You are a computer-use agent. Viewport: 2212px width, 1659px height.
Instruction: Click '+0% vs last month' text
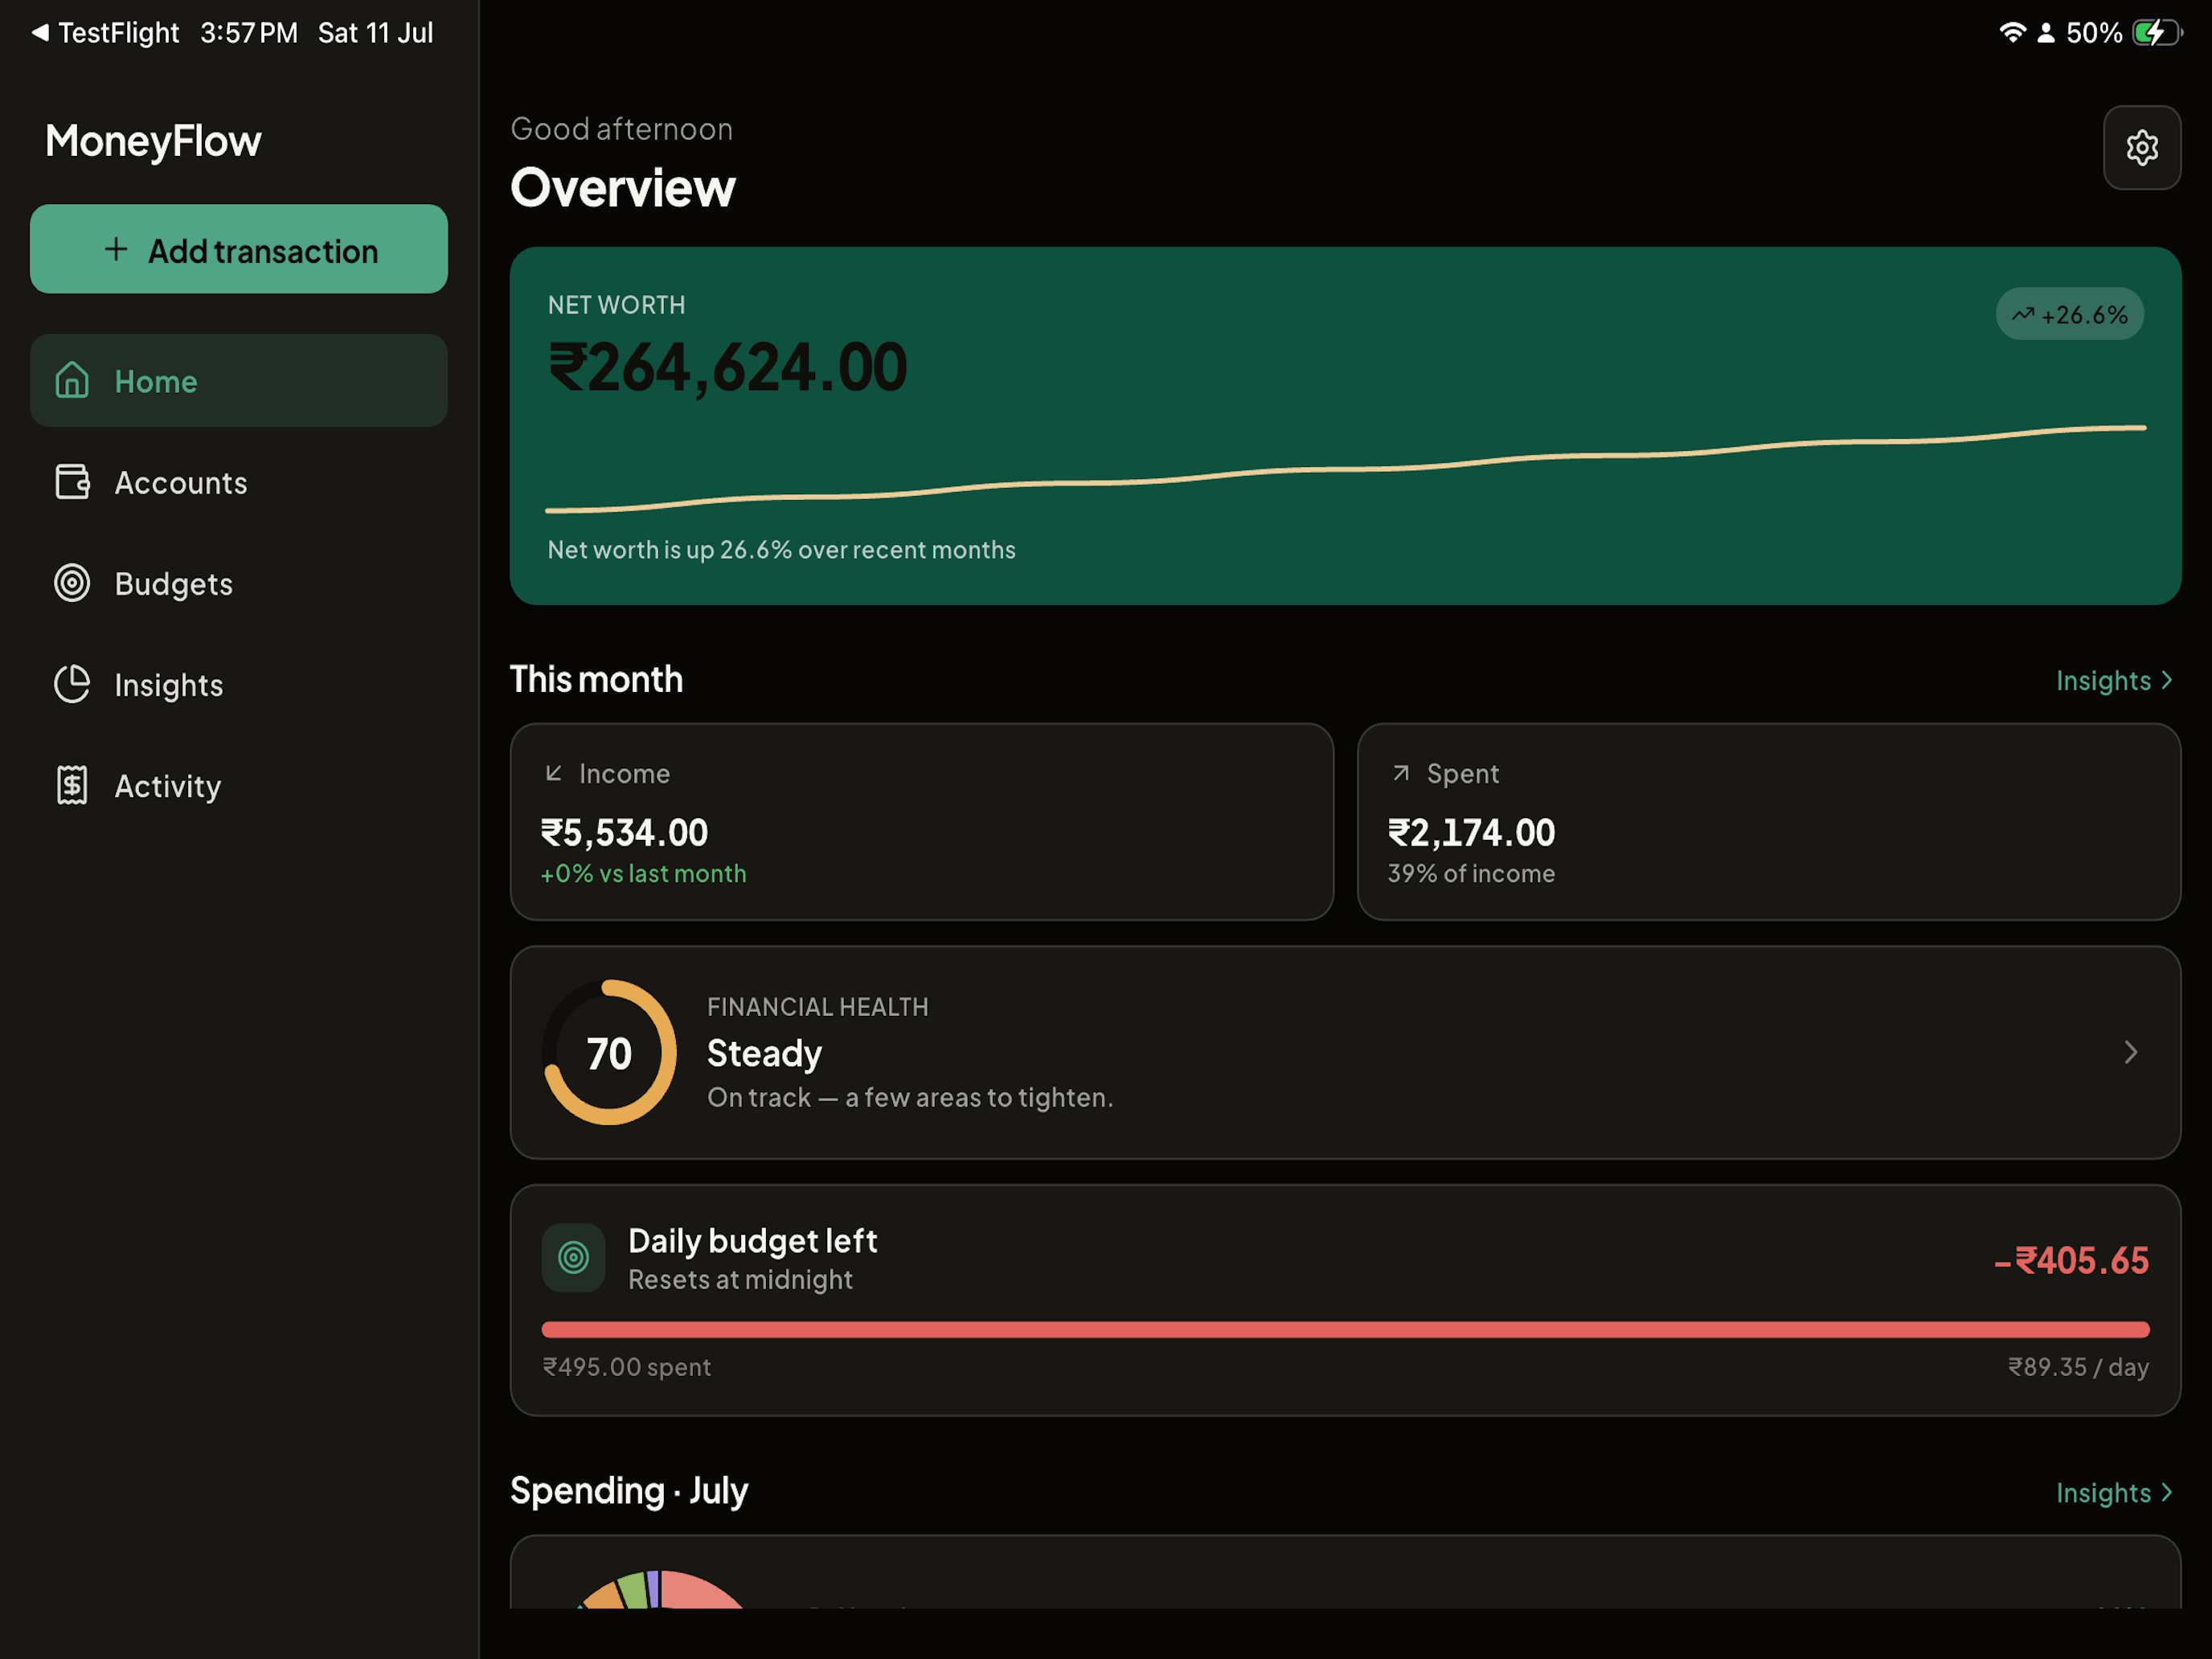point(643,873)
